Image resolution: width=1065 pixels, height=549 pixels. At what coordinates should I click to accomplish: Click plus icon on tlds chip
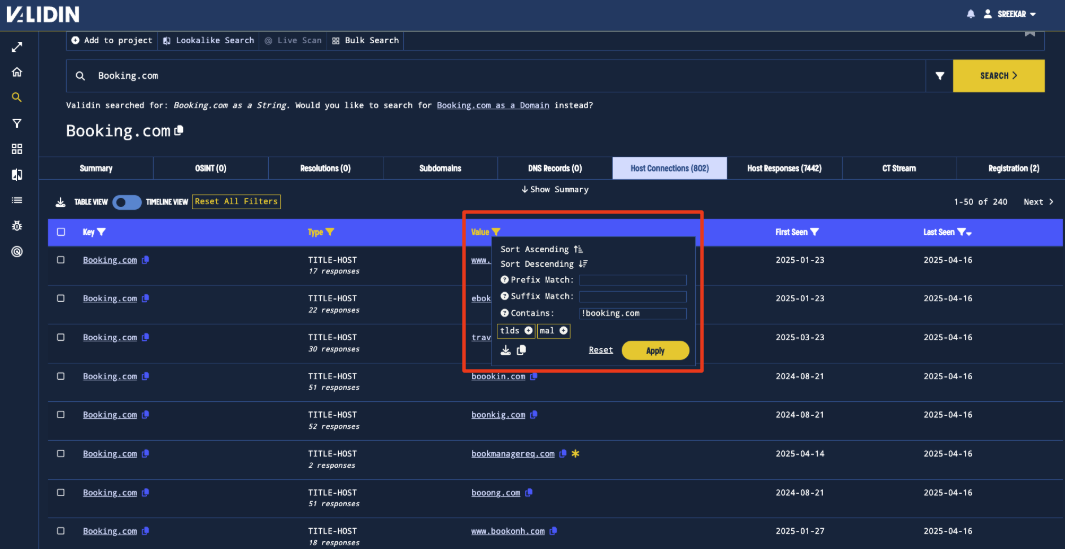pos(528,330)
